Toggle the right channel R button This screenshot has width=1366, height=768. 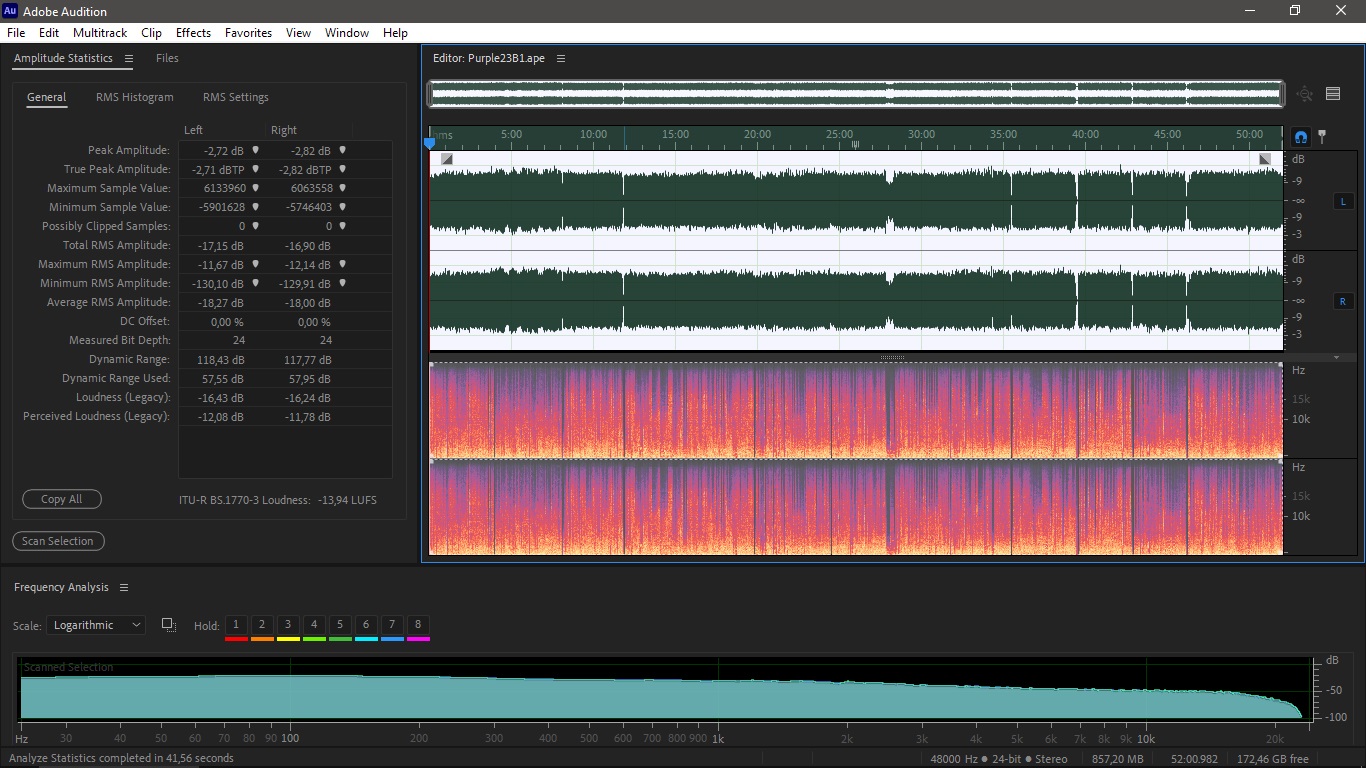1343,301
